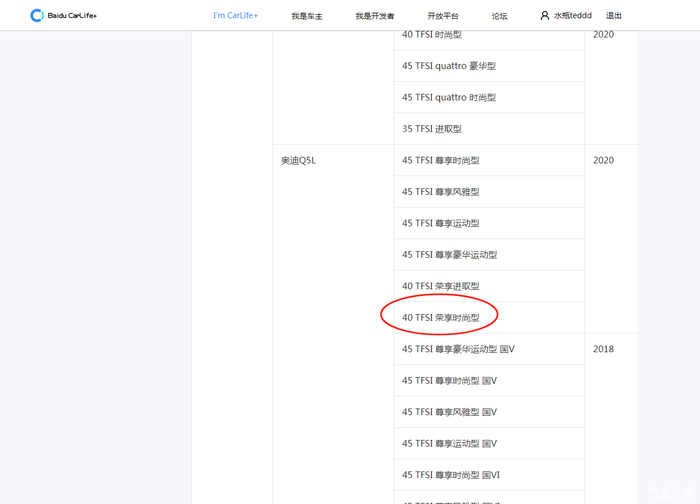Click 45 TFSI 尊享风雅型 under 2020
700x504 pixels.
pos(441,192)
